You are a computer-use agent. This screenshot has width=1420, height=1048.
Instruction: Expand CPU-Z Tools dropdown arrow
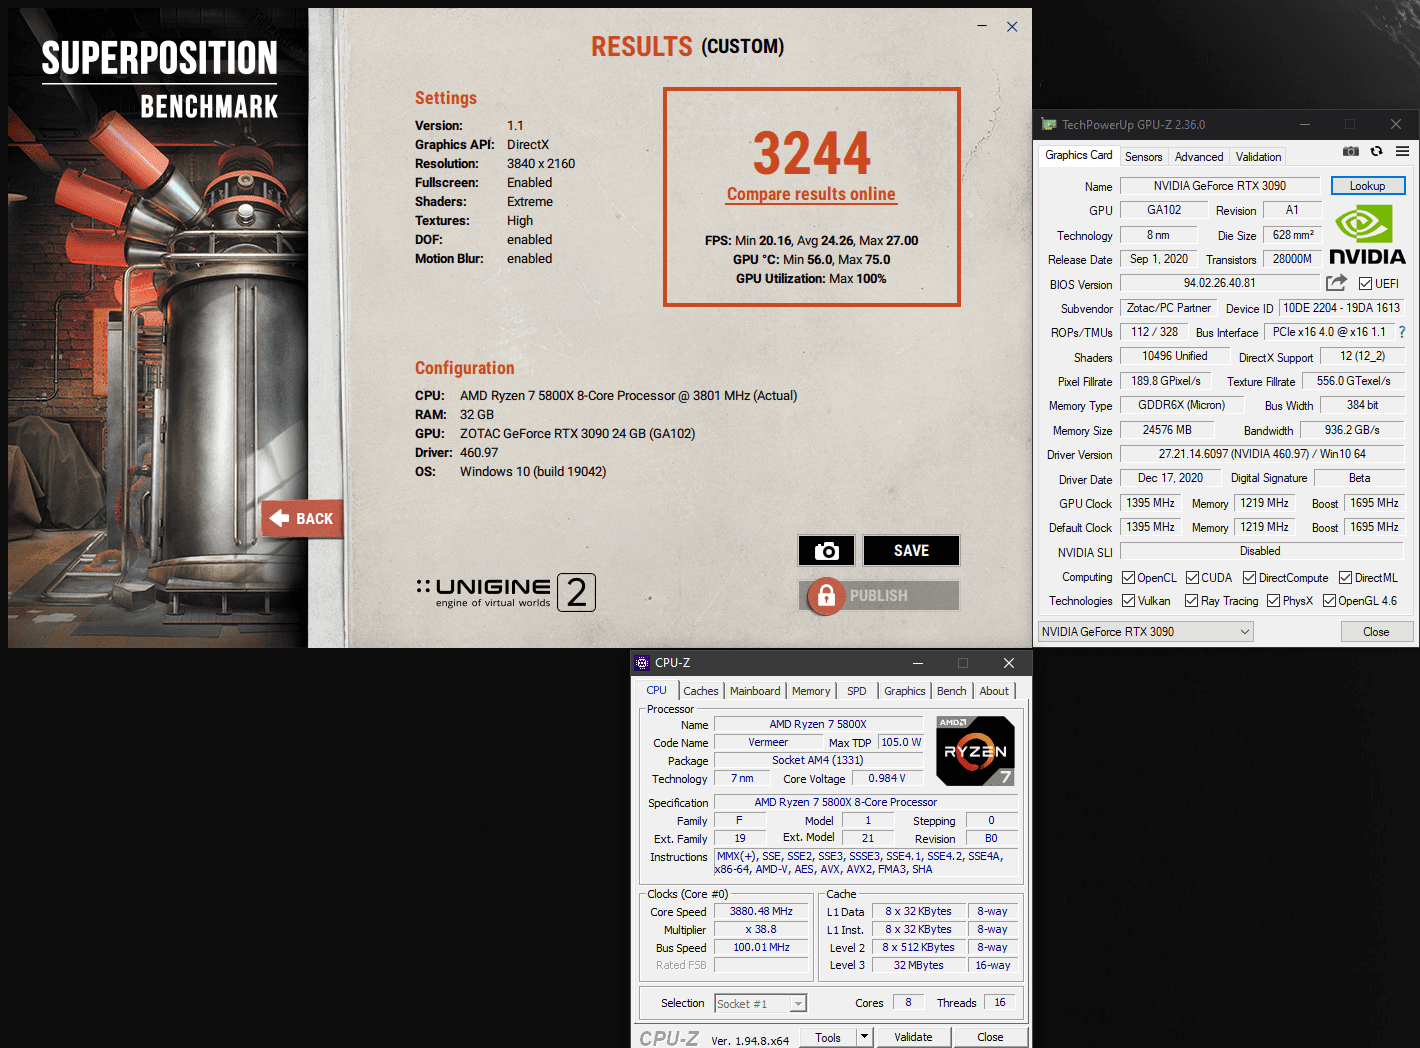[x=865, y=1037]
